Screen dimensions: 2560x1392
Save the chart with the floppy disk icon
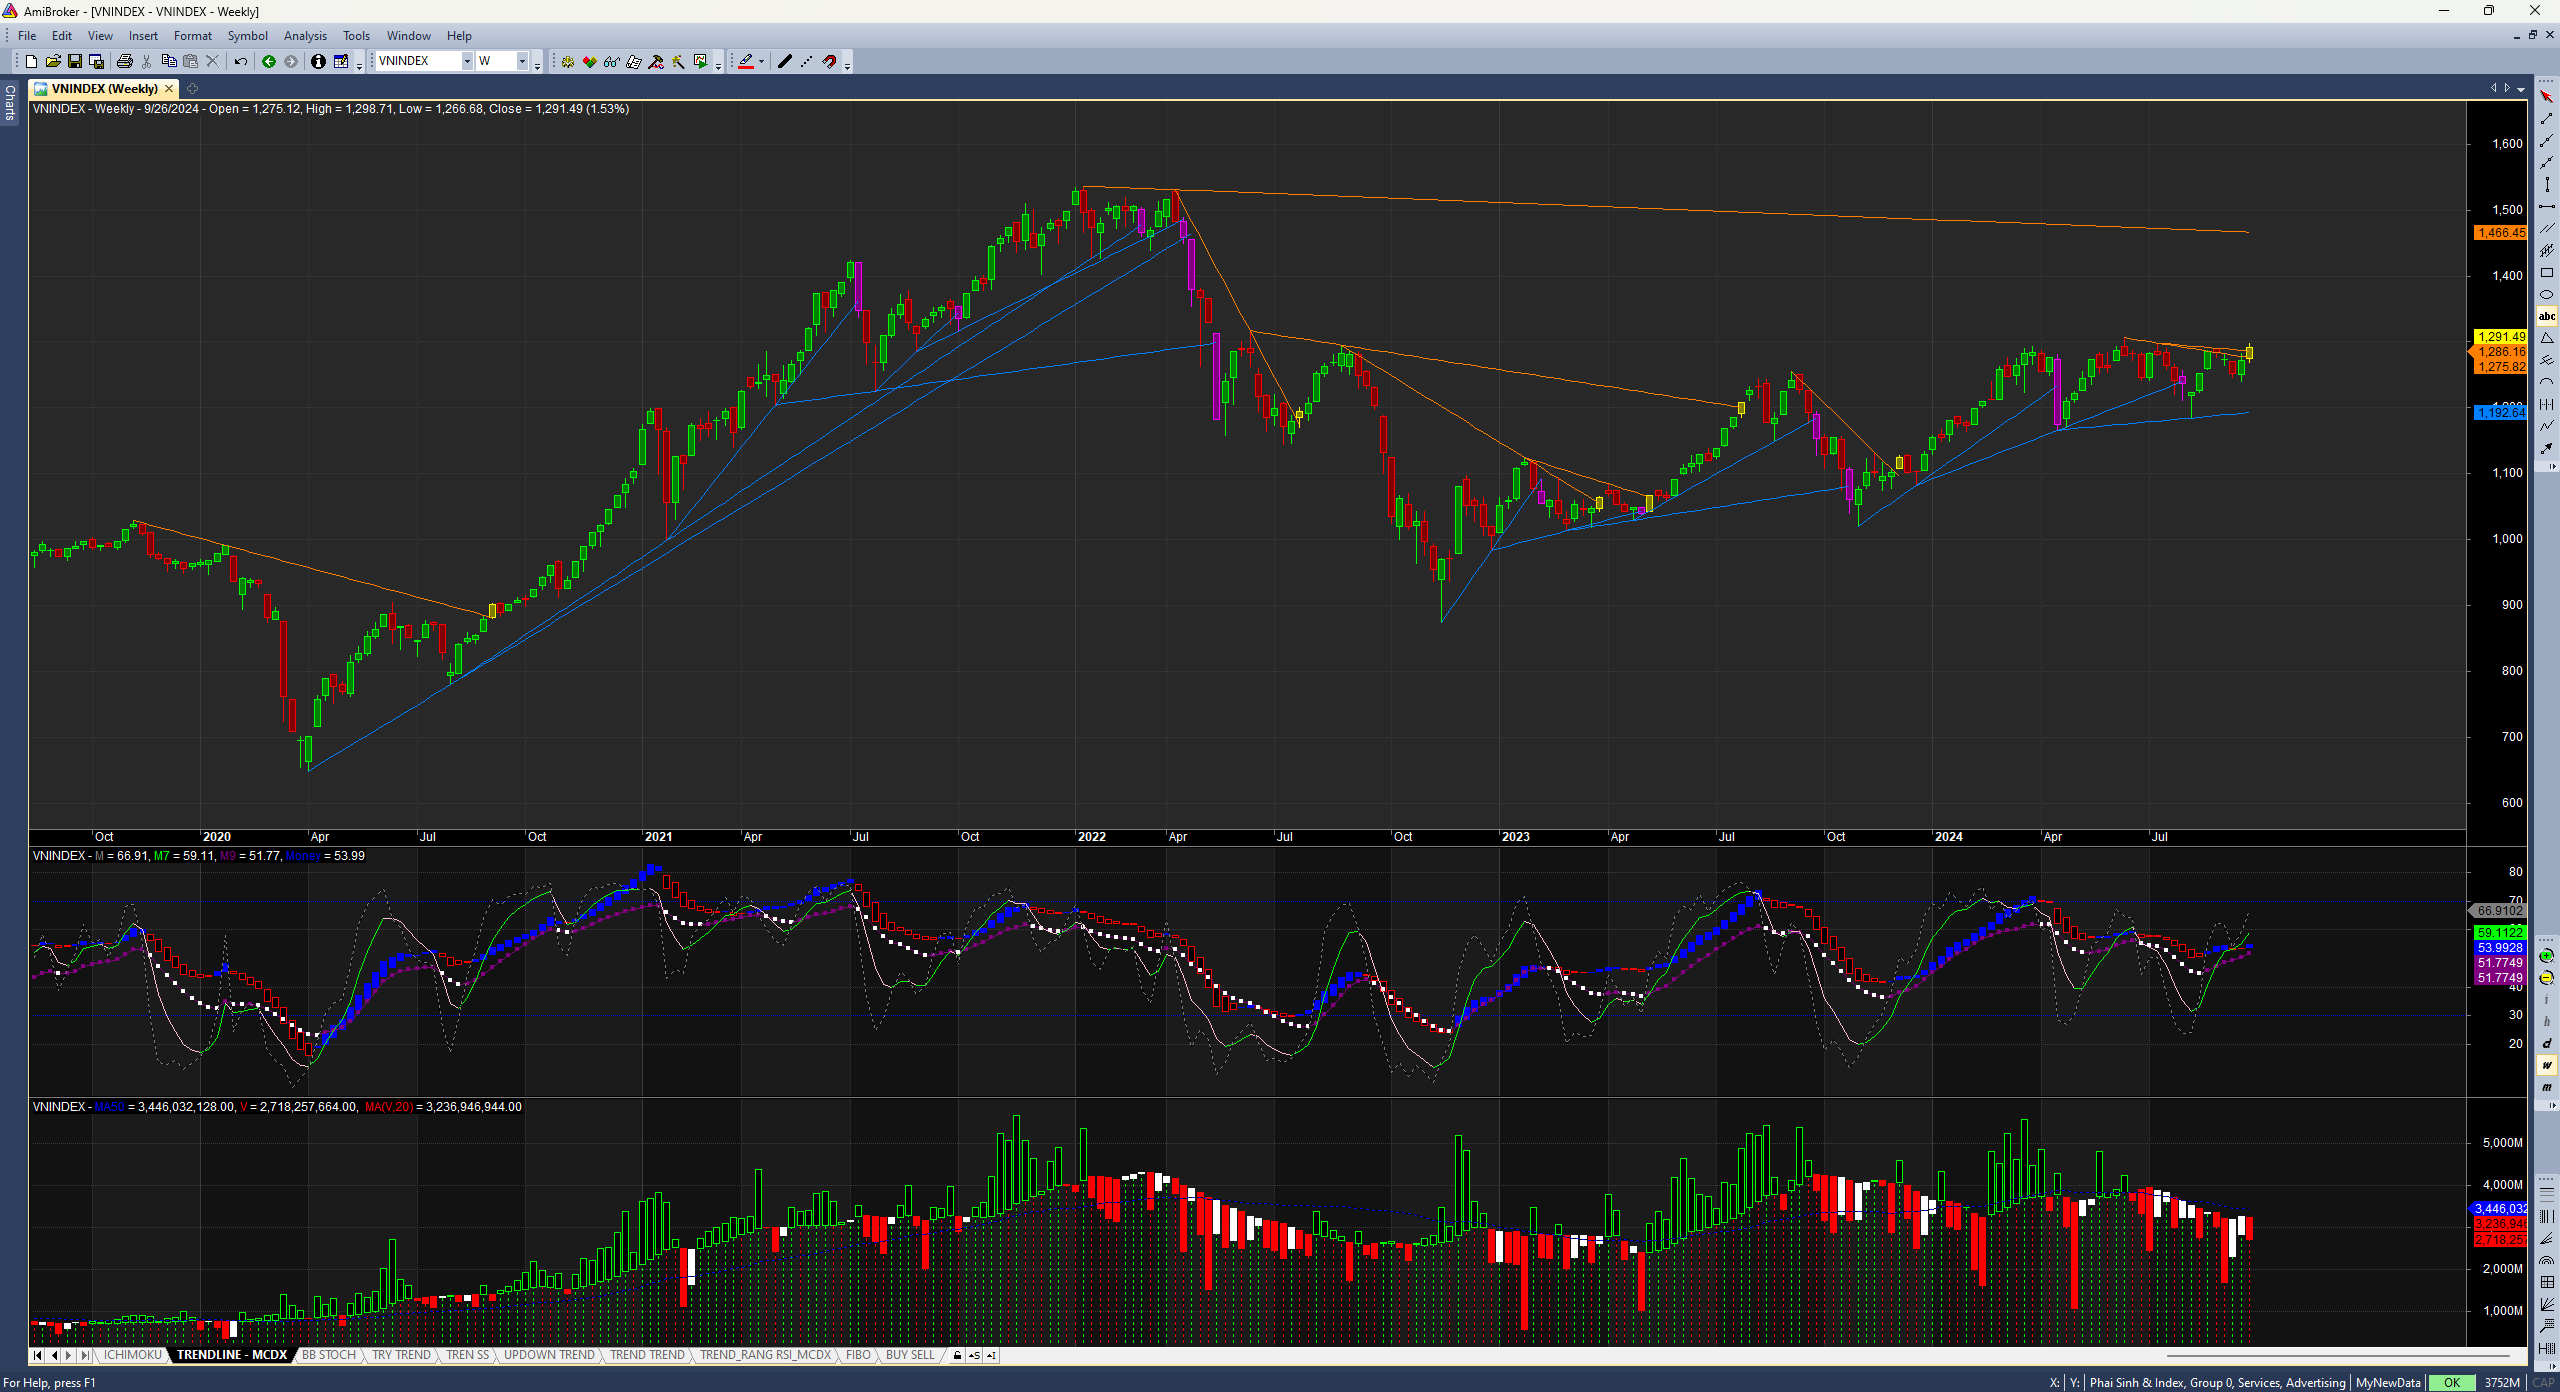75,61
